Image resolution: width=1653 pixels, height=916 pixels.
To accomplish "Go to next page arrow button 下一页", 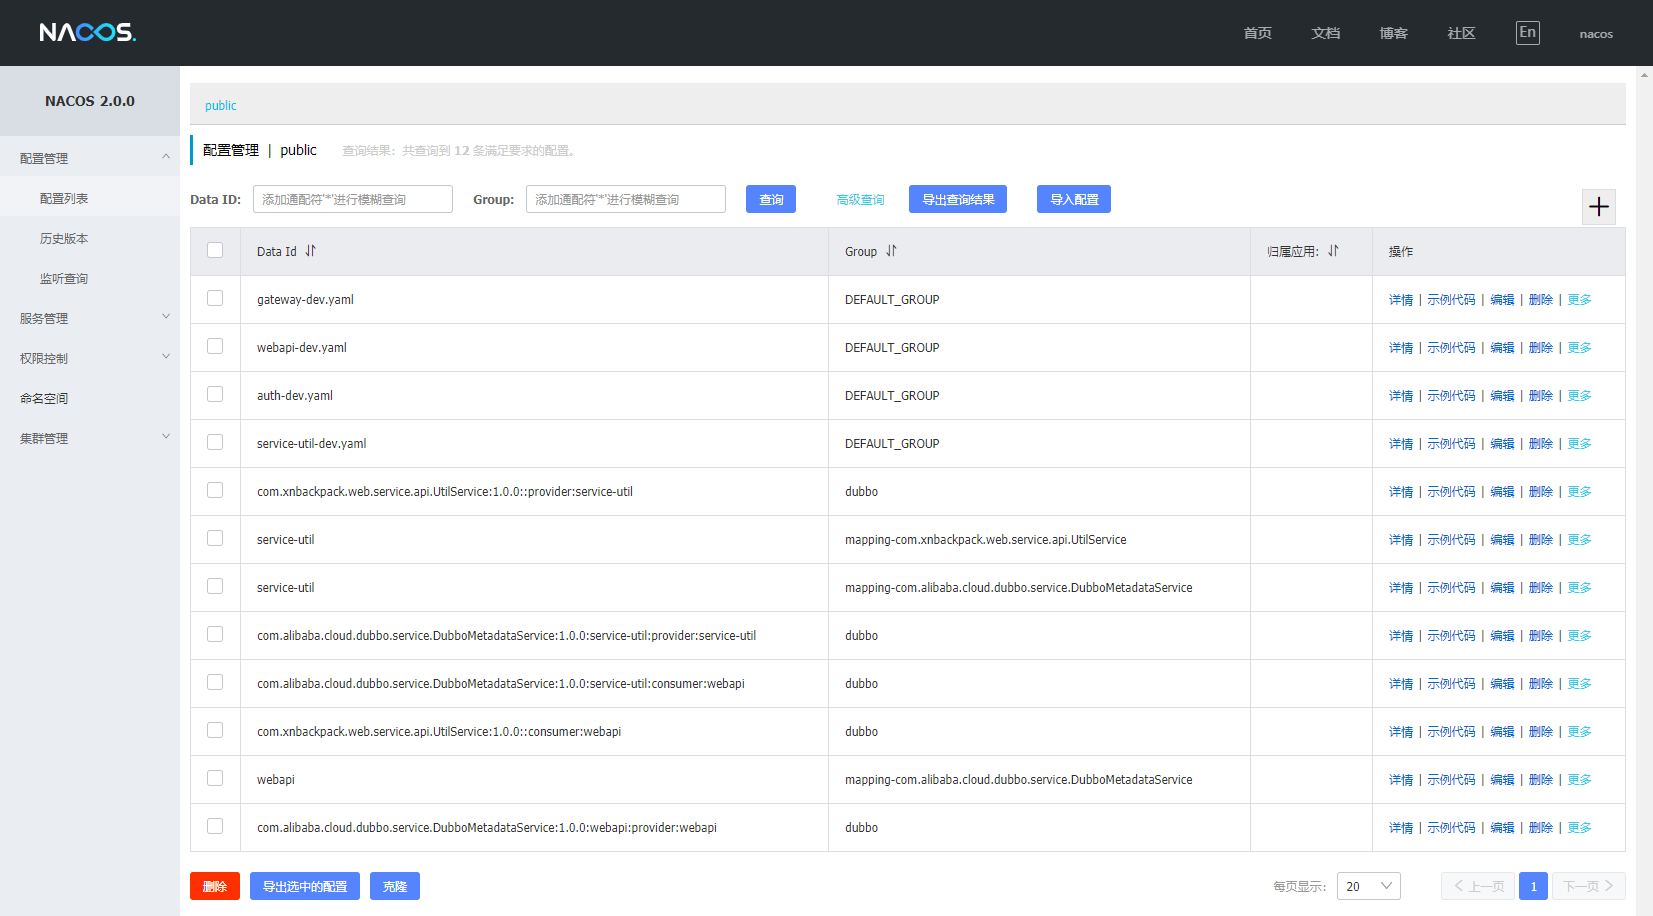I will pyautogui.click(x=1588, y=886).
